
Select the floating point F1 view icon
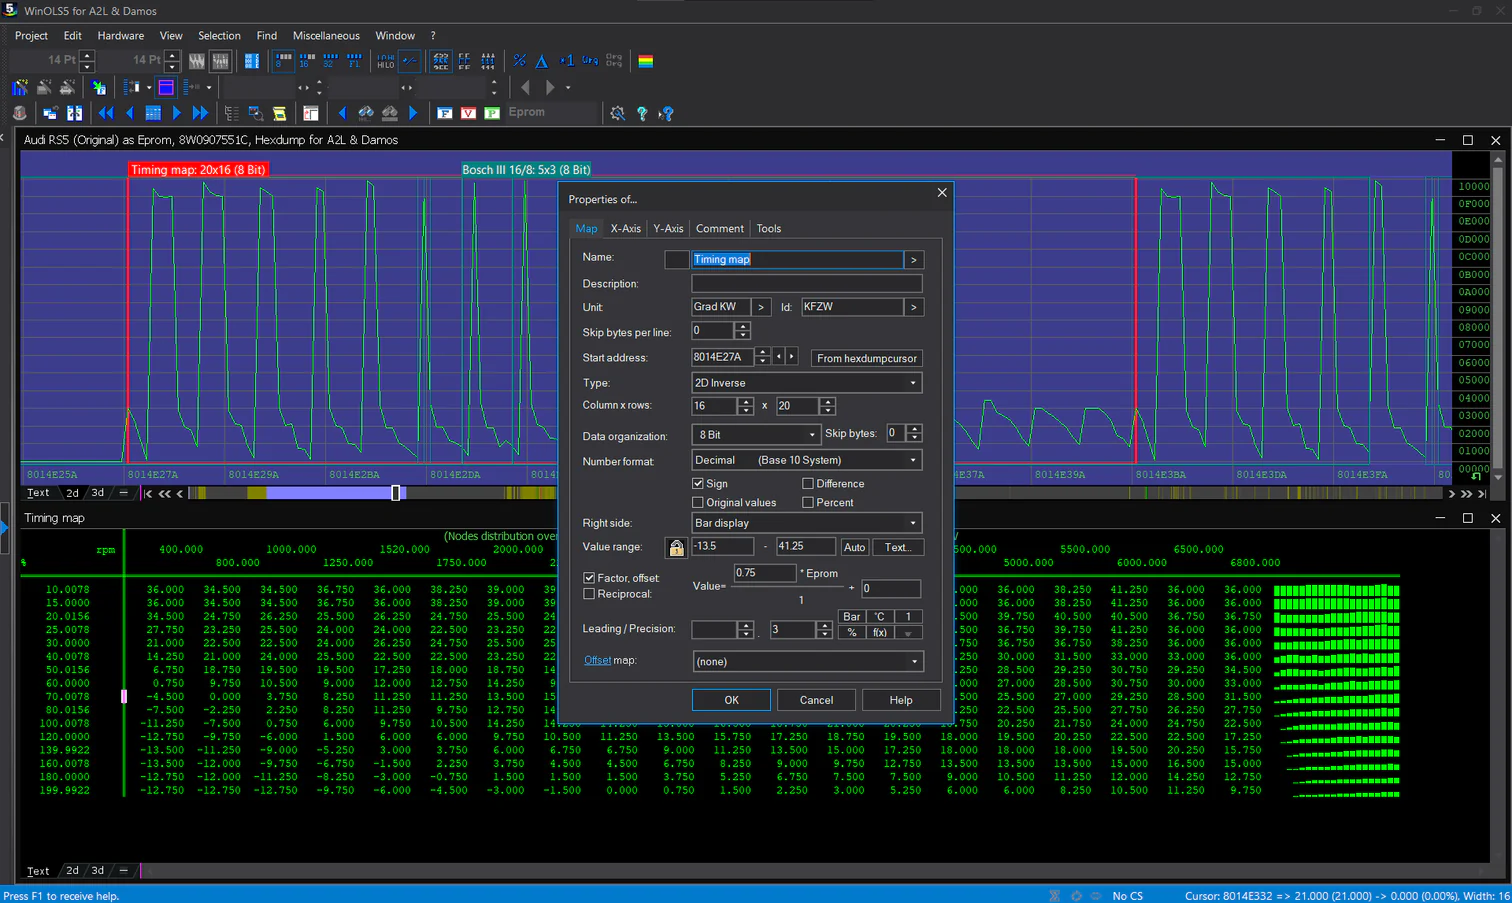click(354, 61)
